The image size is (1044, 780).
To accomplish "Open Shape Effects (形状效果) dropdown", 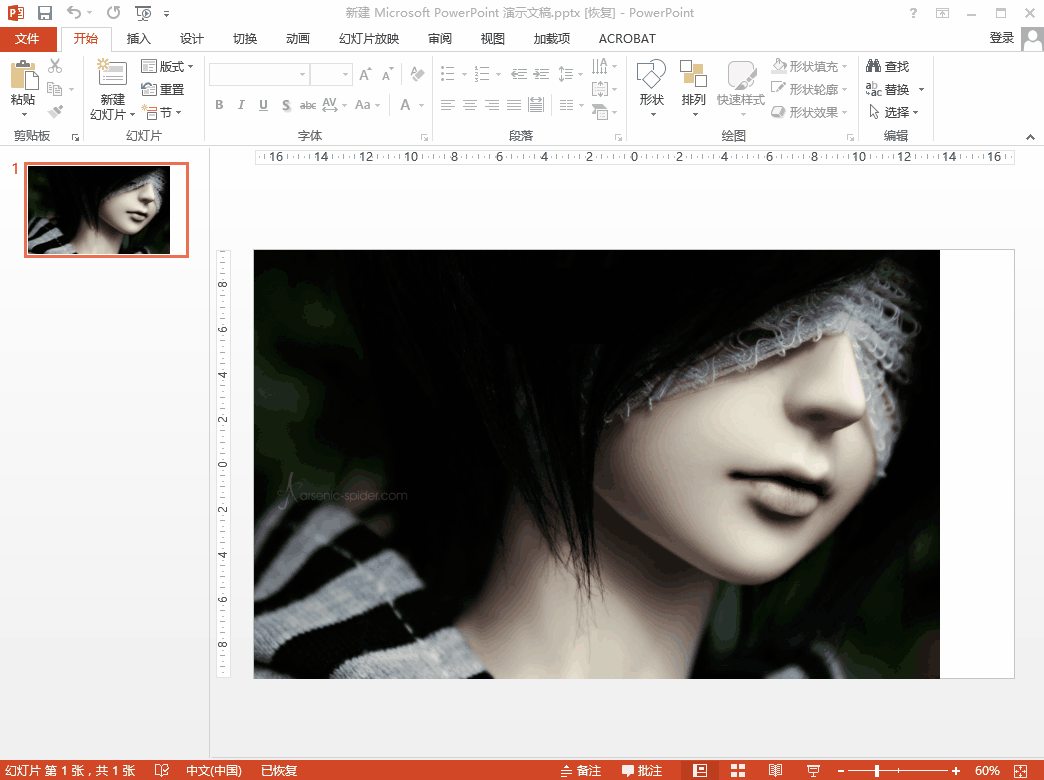I will (x=810, y=112).
